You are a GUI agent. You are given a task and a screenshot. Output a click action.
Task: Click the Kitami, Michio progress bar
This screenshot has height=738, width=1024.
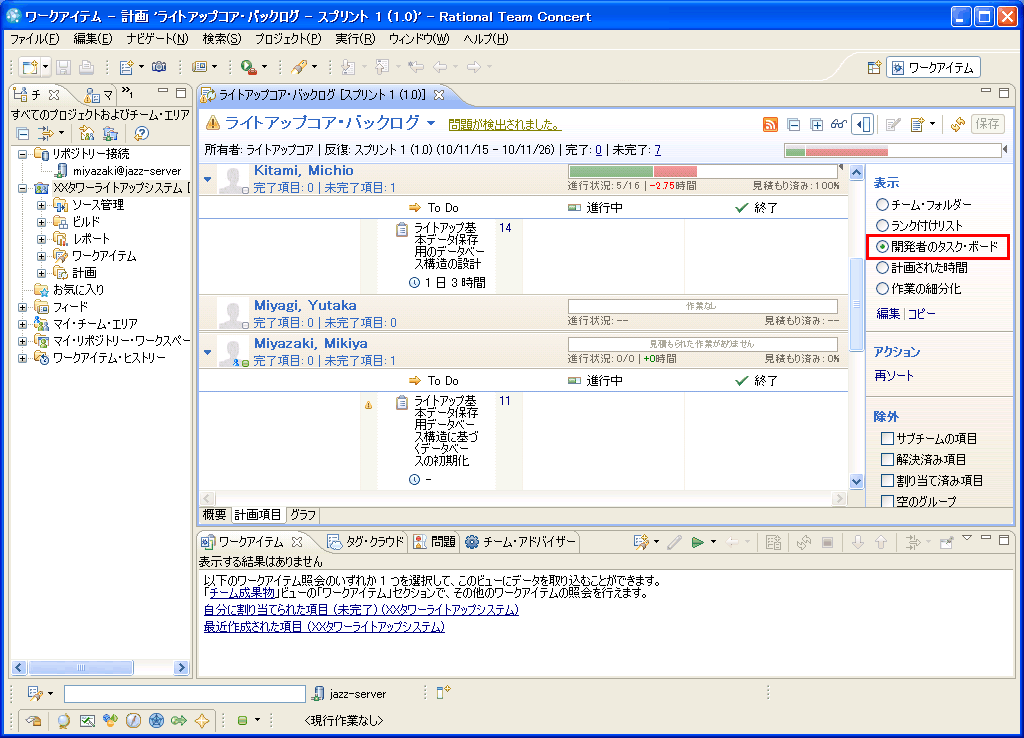(x=703, y=171)
